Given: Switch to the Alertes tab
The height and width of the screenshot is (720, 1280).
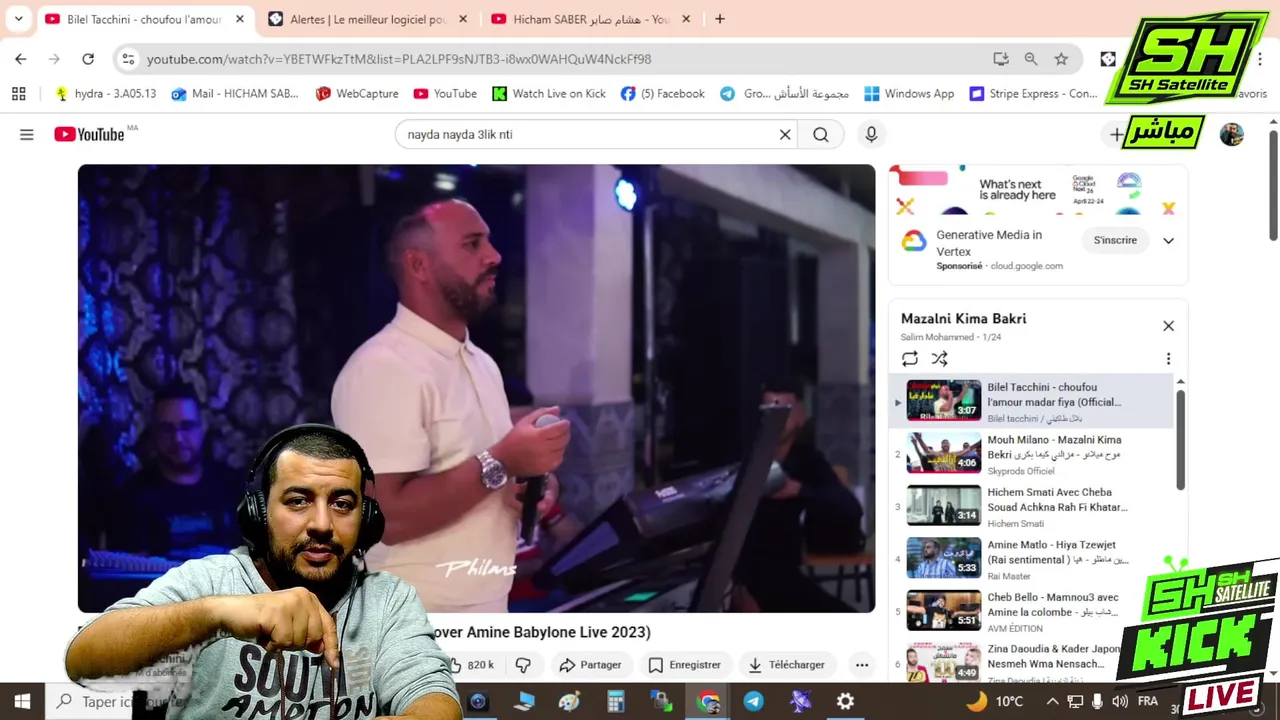Looking at the screenshot, I should pyautogui.click(x=368, y=19).
